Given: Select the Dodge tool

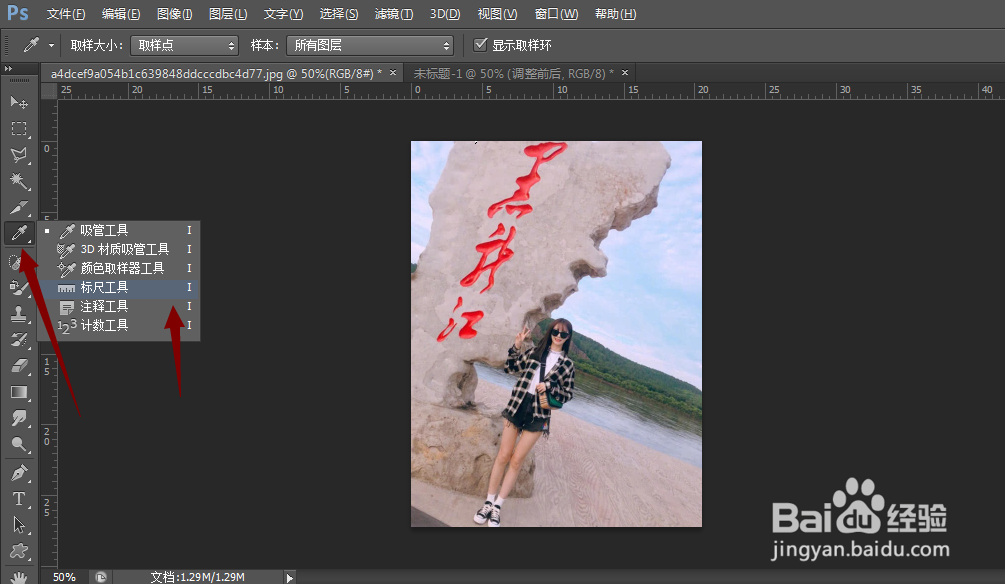Looking at the screenshot, I should [x=19, y=444].
